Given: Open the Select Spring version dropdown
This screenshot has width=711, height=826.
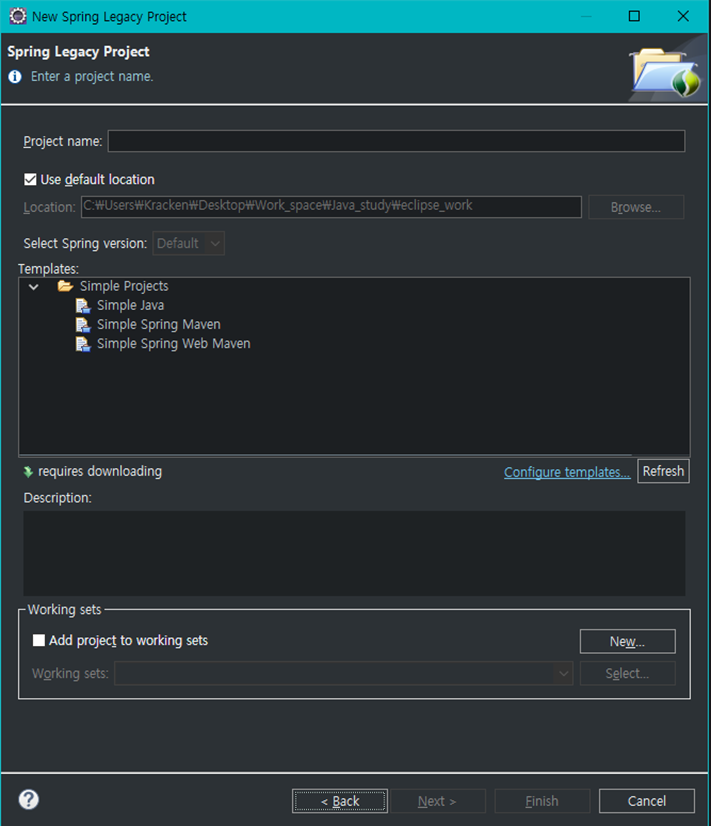Looking at the screenshot, I should coord(189,243).
